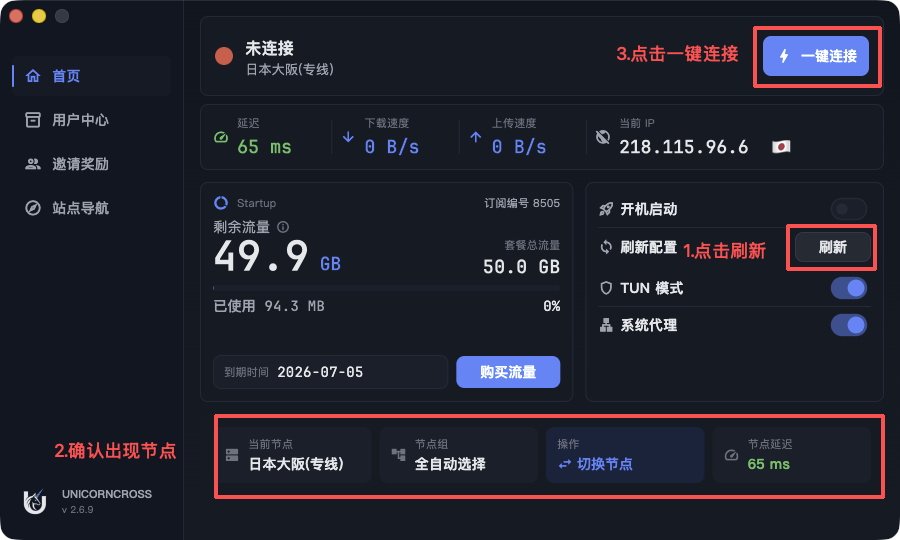Click the 订阅编号 8505 text
The height and width of the screenshot is (540, 900).
522,203
